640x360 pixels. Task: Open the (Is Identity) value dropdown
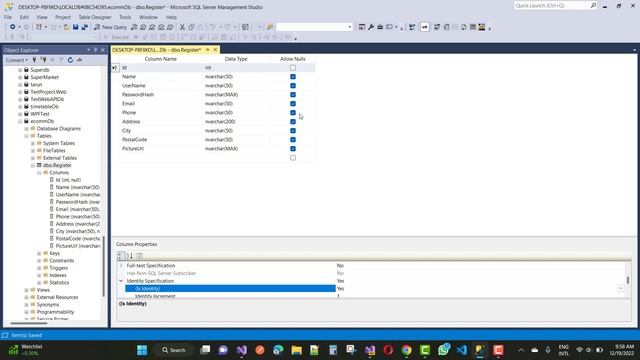pyautogui.click(x=620, y=289)
